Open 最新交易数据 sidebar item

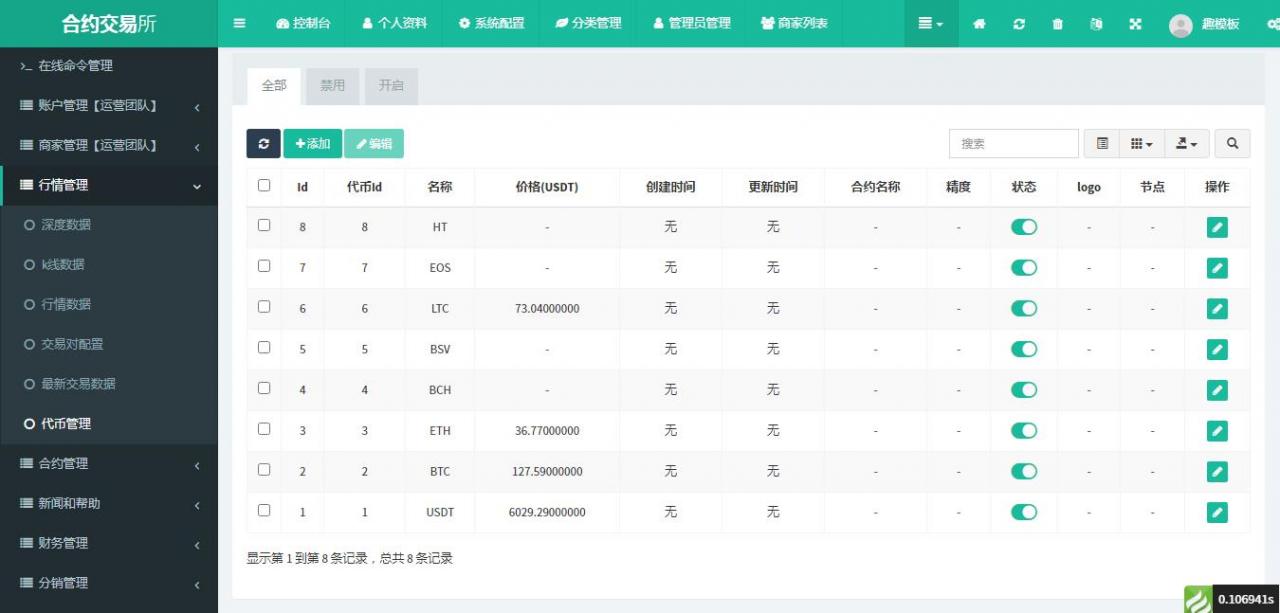109,384
